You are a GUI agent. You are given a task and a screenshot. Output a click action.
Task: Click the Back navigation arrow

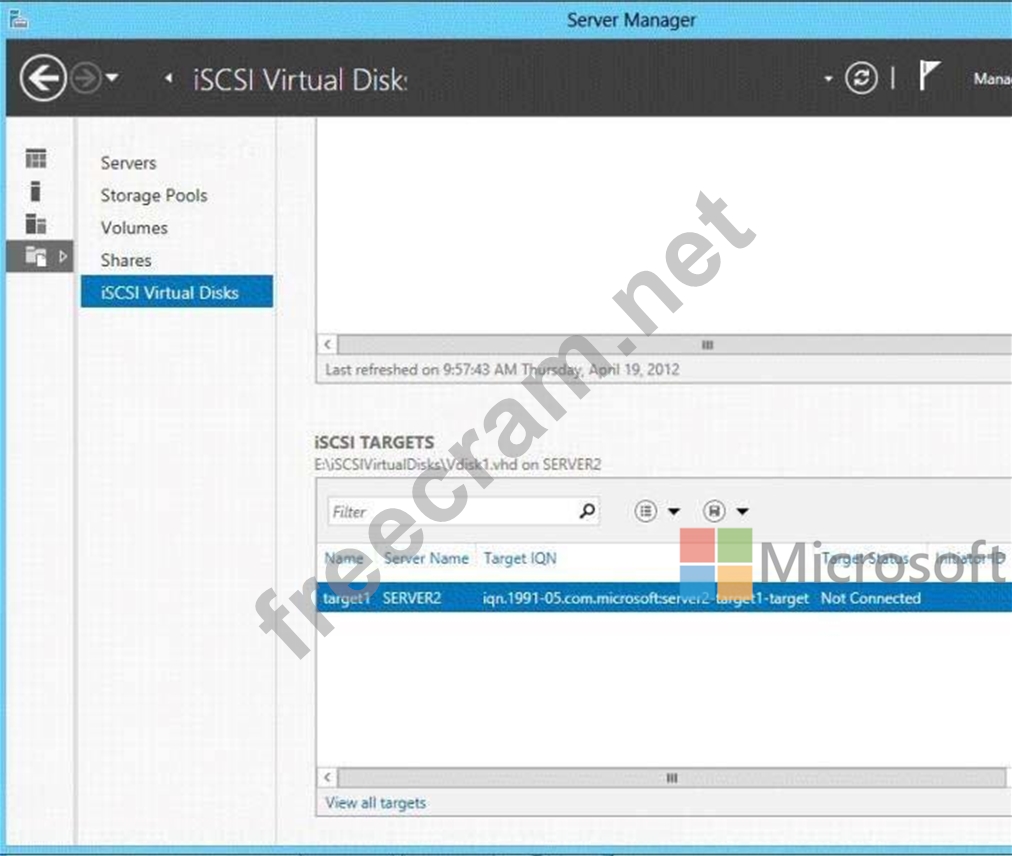tap(43, 78)
